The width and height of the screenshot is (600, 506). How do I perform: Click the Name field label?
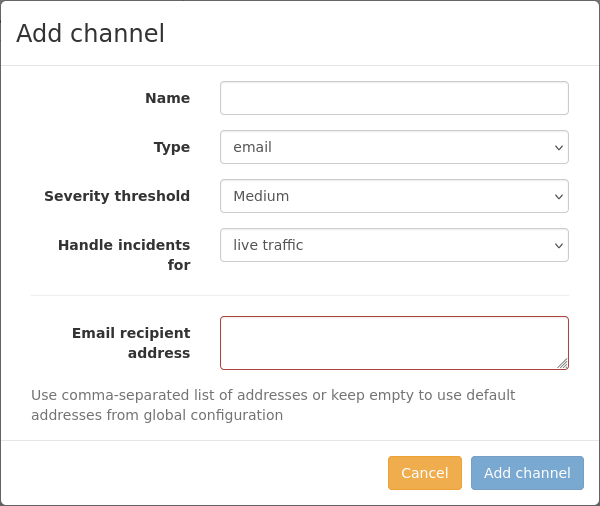(168, 98)
